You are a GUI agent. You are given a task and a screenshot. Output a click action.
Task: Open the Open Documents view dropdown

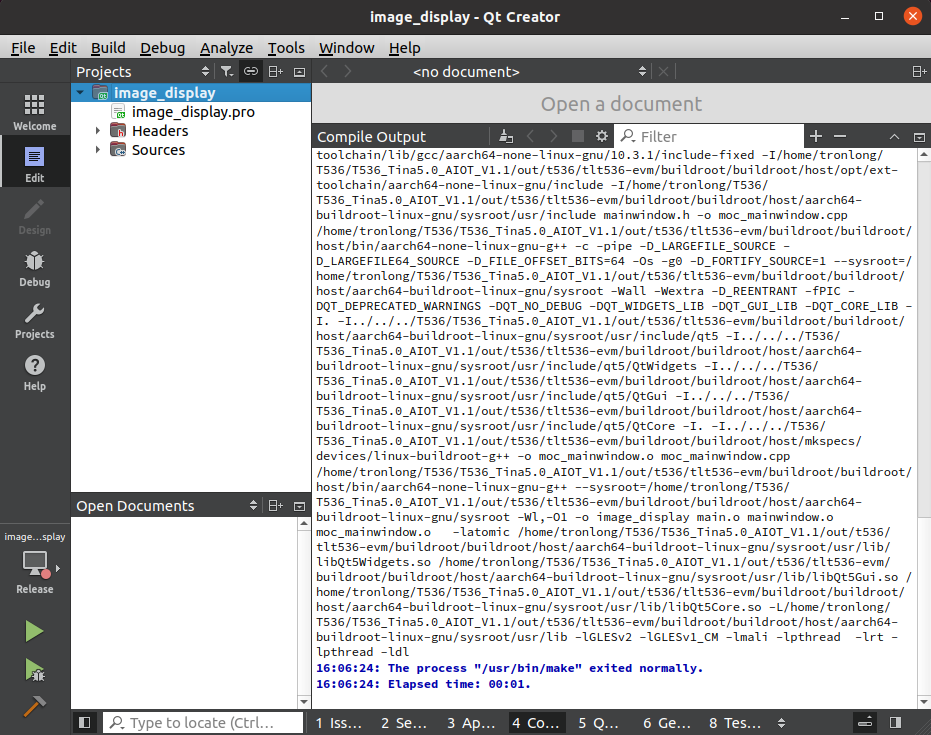pos(167,506)
